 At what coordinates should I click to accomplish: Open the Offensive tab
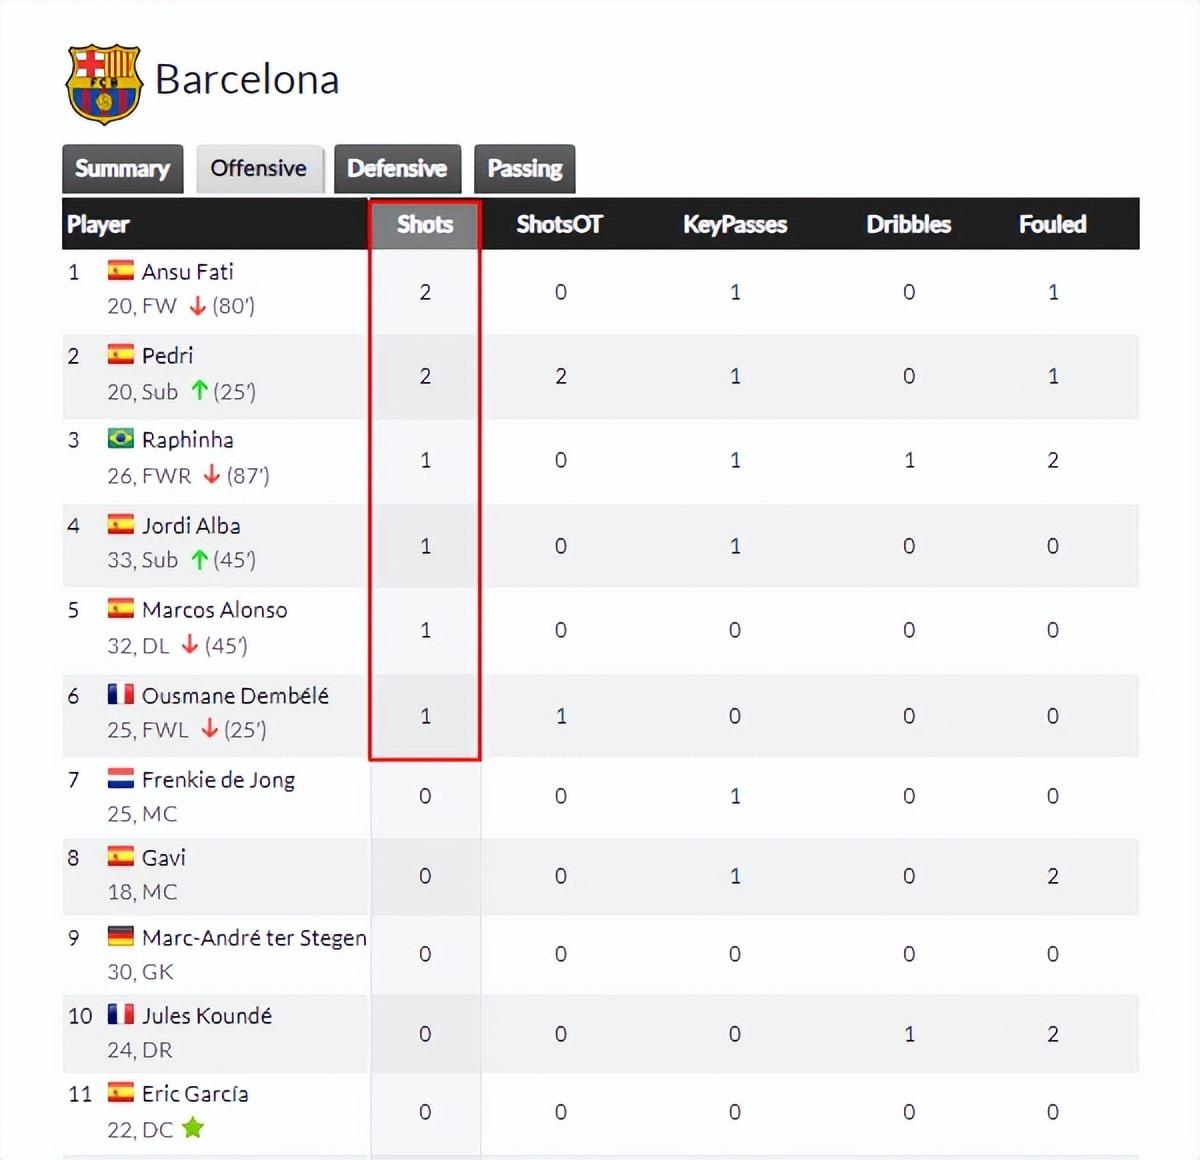(259, 169)
